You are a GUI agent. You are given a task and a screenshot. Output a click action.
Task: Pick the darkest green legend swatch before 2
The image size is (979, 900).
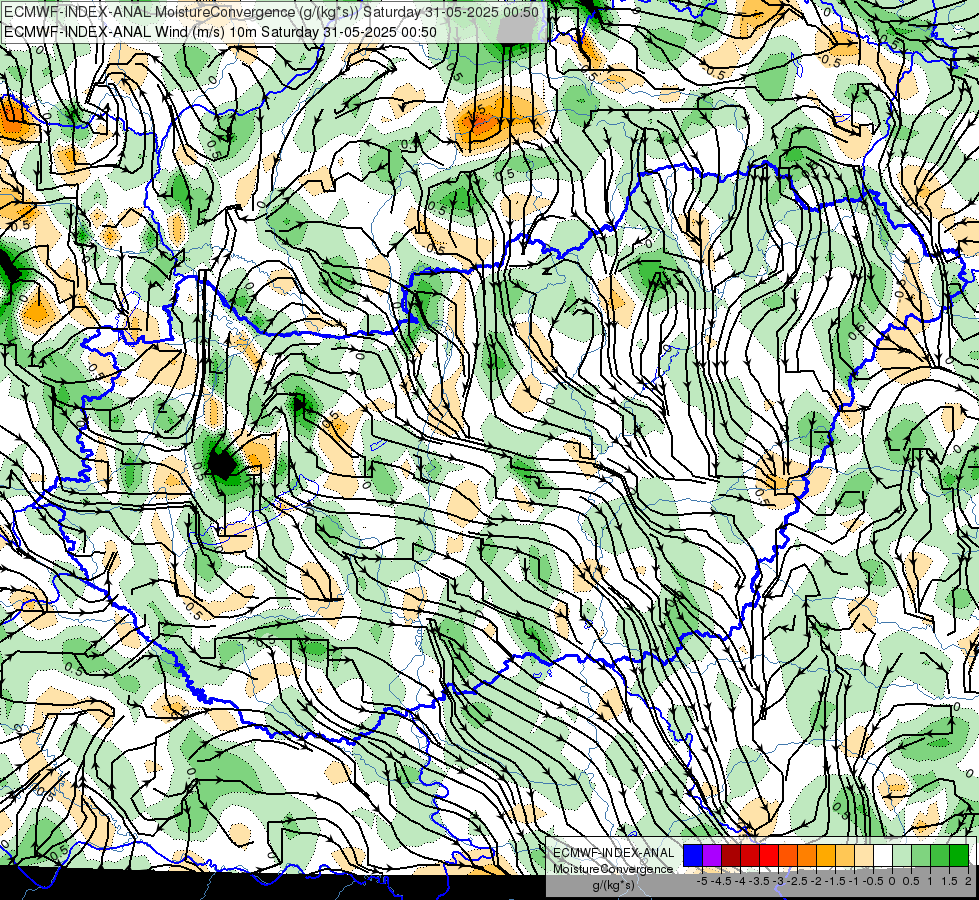click(958, 855)
